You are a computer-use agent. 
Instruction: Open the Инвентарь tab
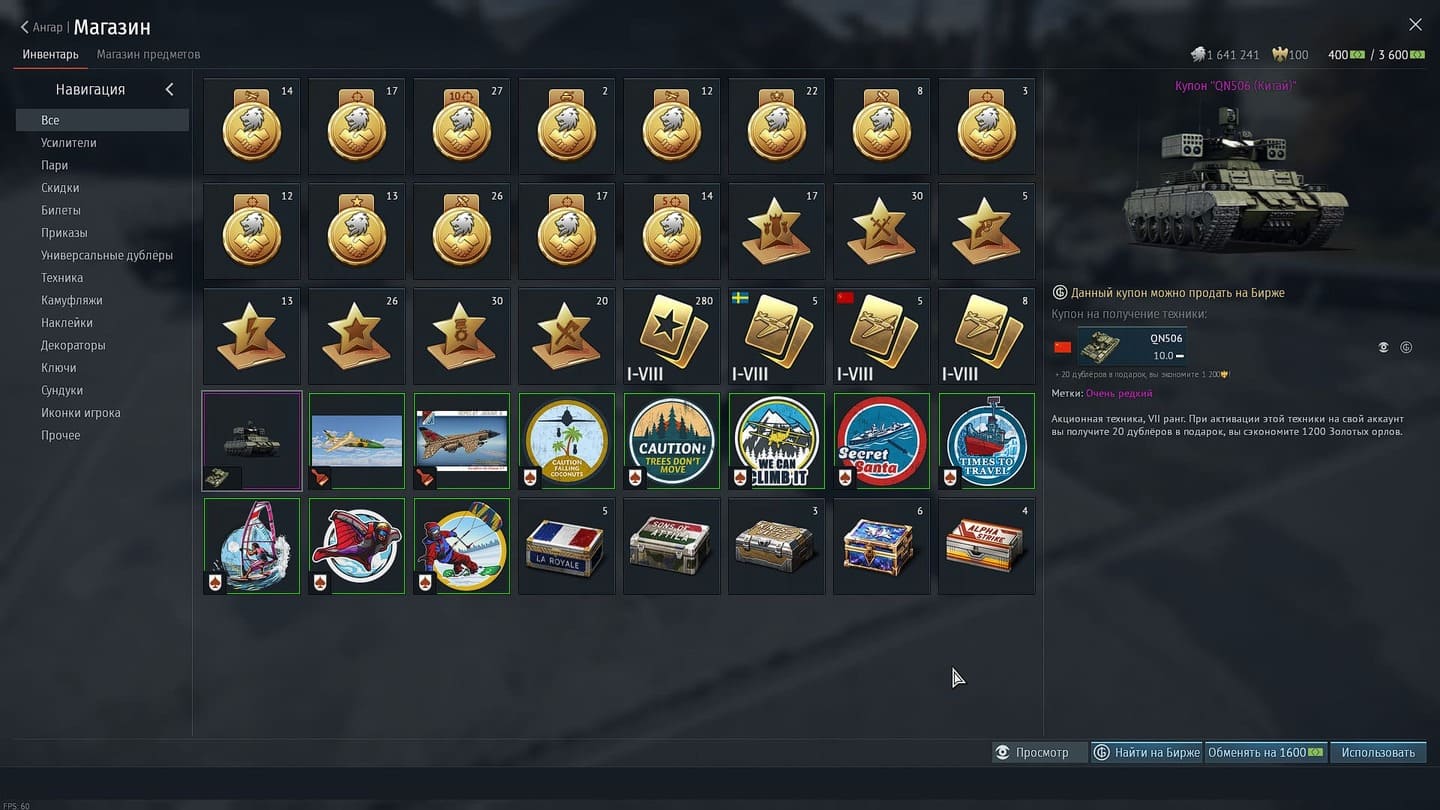click(50, 54)
